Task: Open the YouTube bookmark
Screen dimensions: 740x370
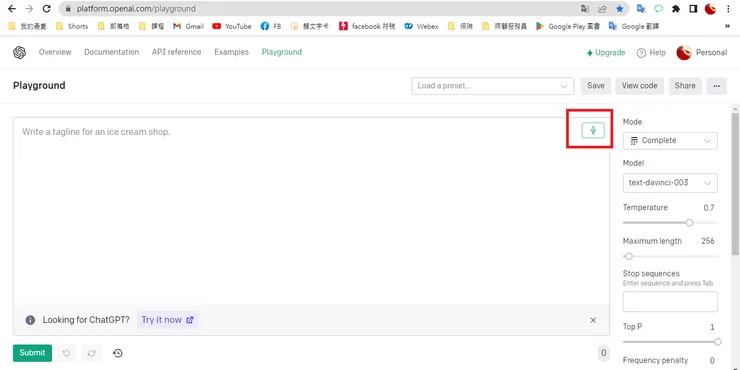Action: pyautogui.click(x=232, y=26)
